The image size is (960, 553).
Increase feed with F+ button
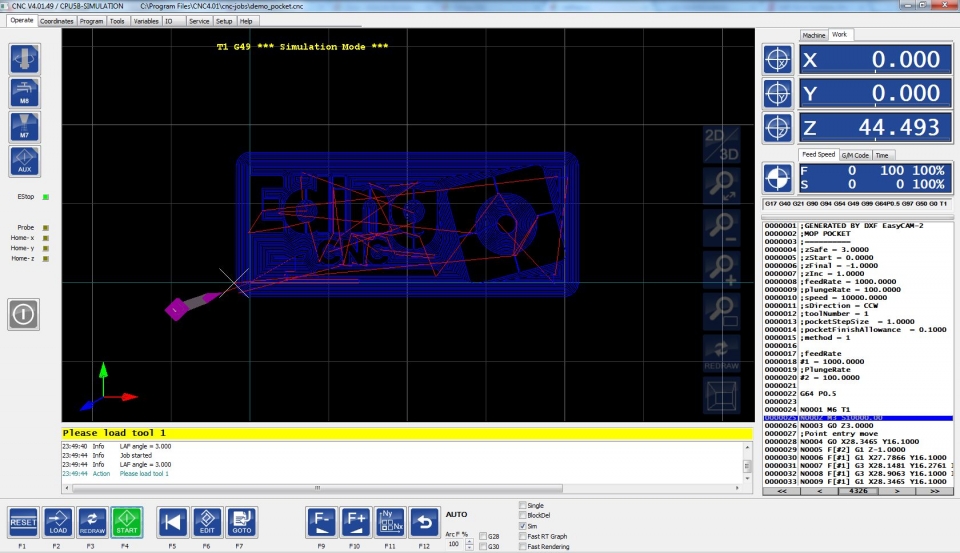tap(356, 522)
